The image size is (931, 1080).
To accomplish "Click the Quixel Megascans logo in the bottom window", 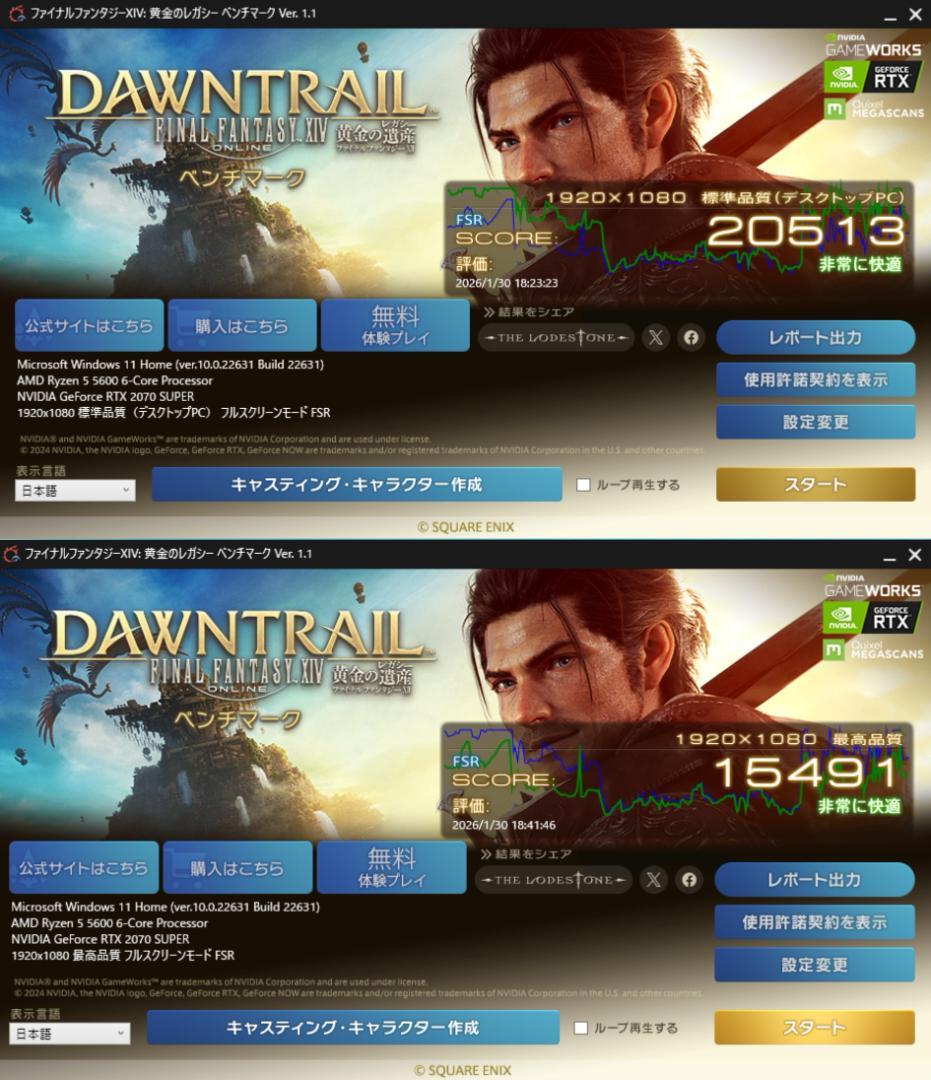I will (x=872, y=650).
